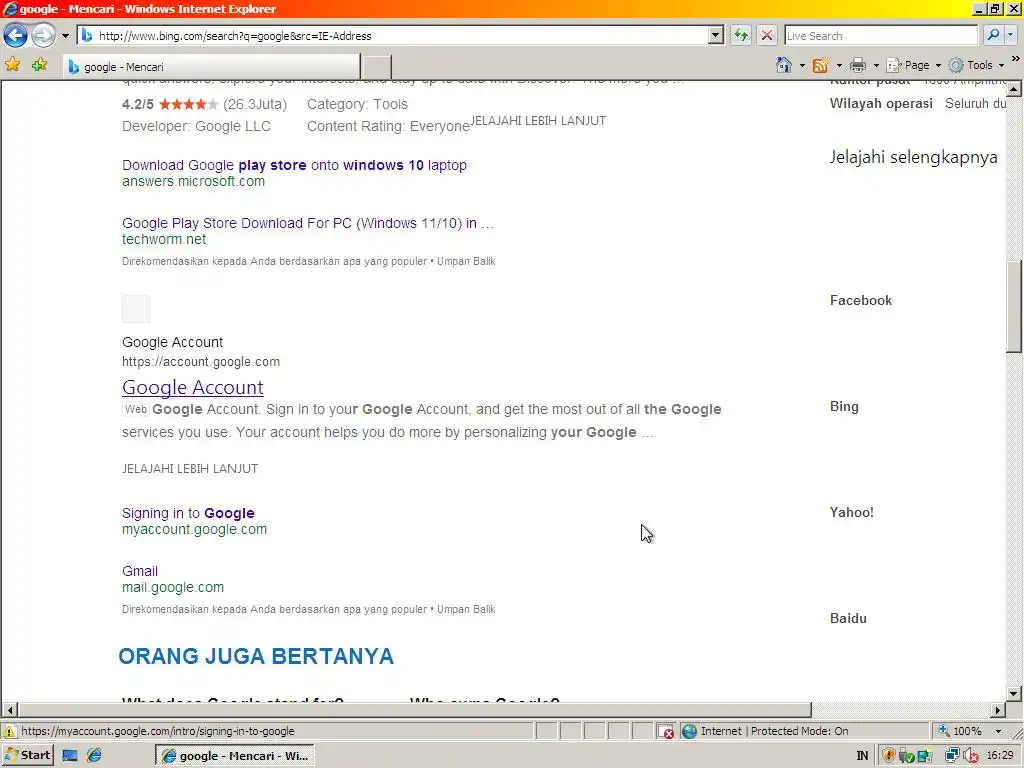Image resolution: width=1024 pixels, height=768 pixels.
Task: Click the https://account.google.com URL text
Action: [200, 362]
